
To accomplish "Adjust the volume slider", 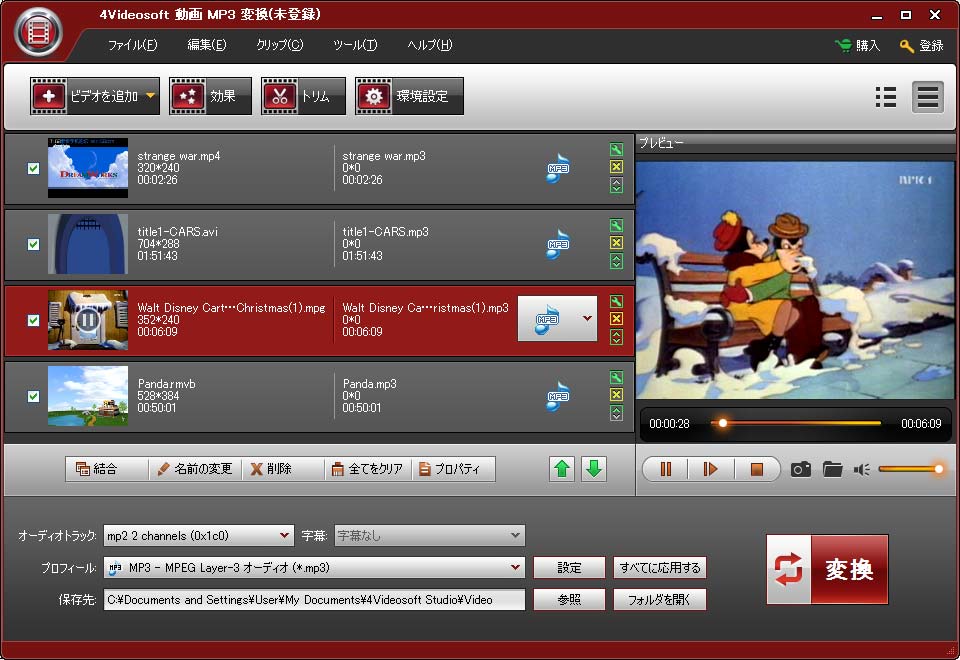I will tap(910, 469).
